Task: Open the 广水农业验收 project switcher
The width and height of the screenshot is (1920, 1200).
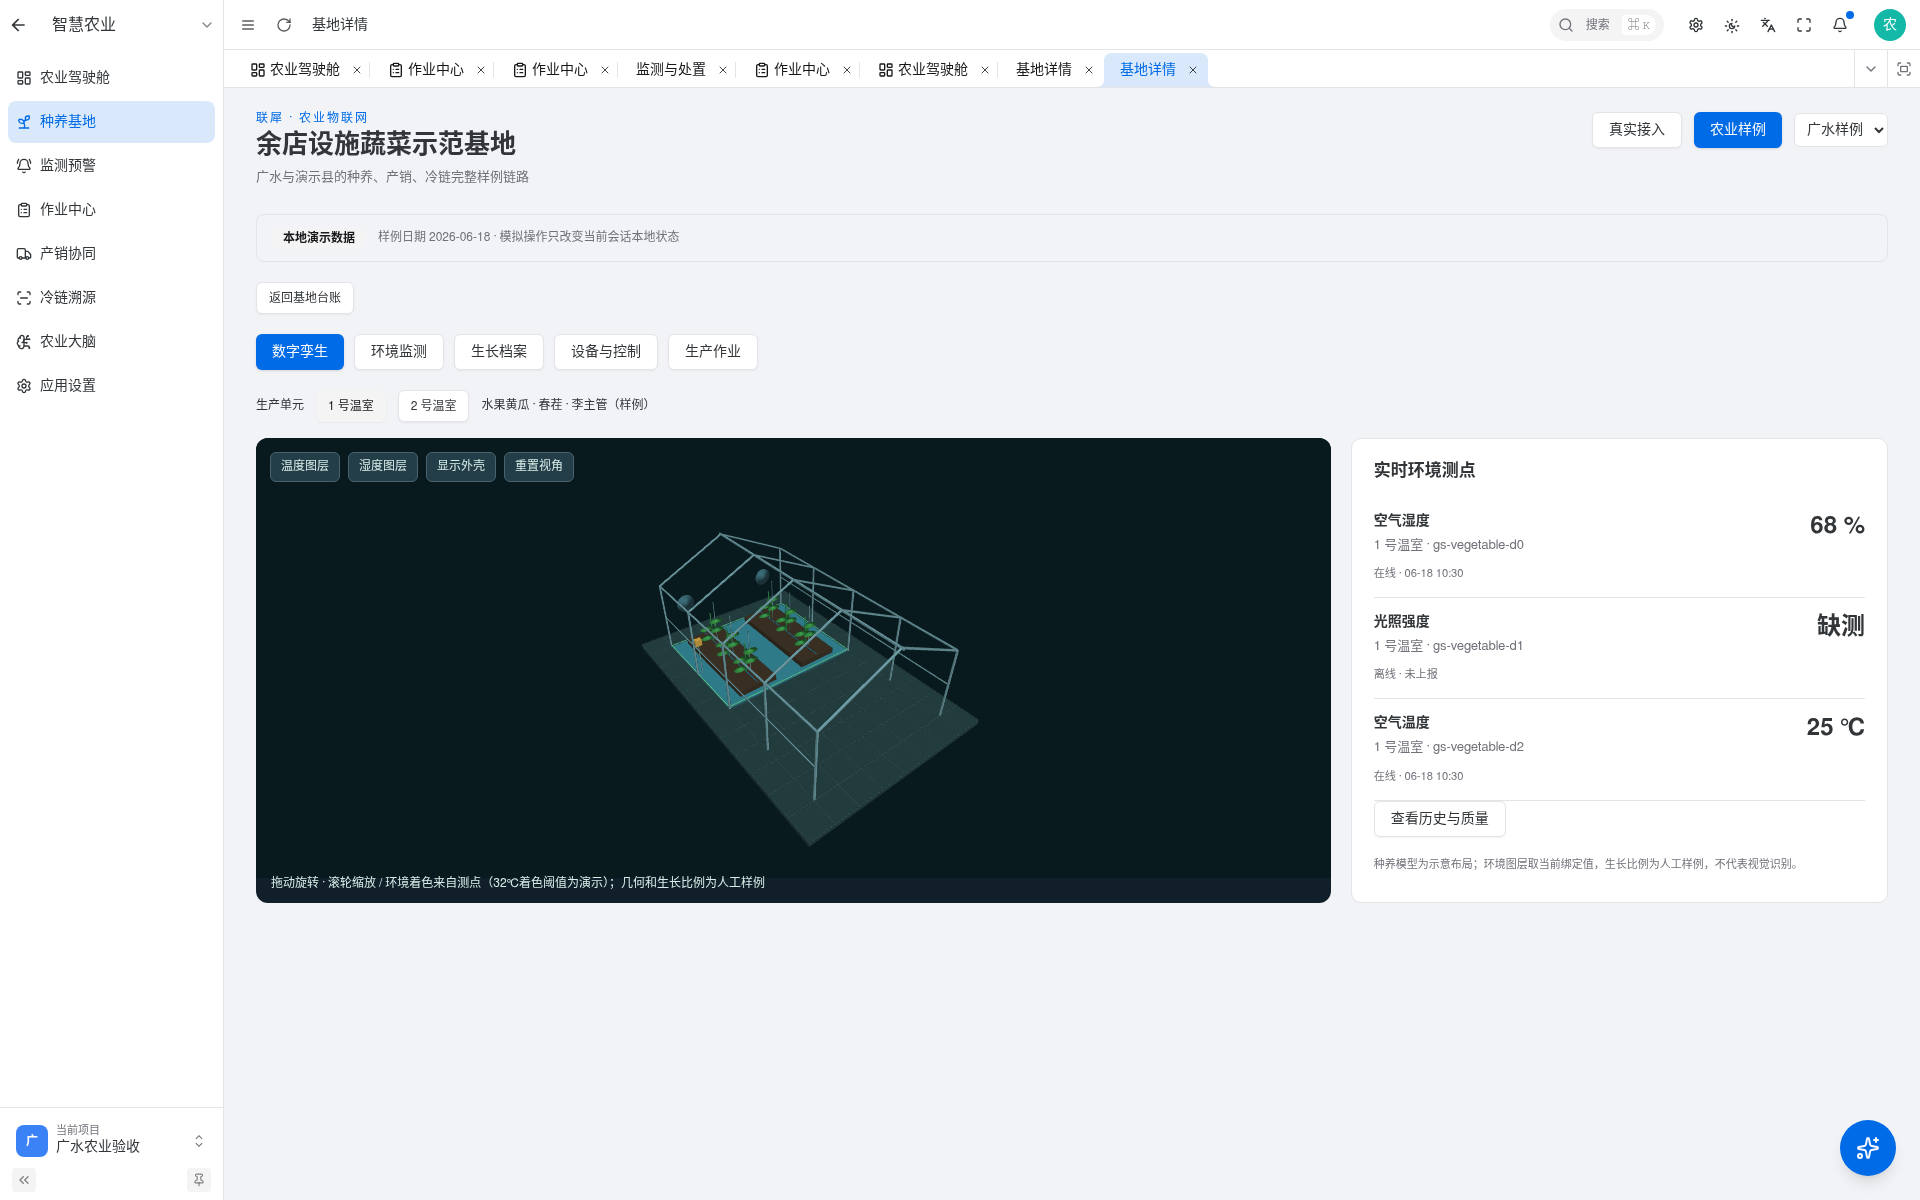Action: coord(111,1140)
